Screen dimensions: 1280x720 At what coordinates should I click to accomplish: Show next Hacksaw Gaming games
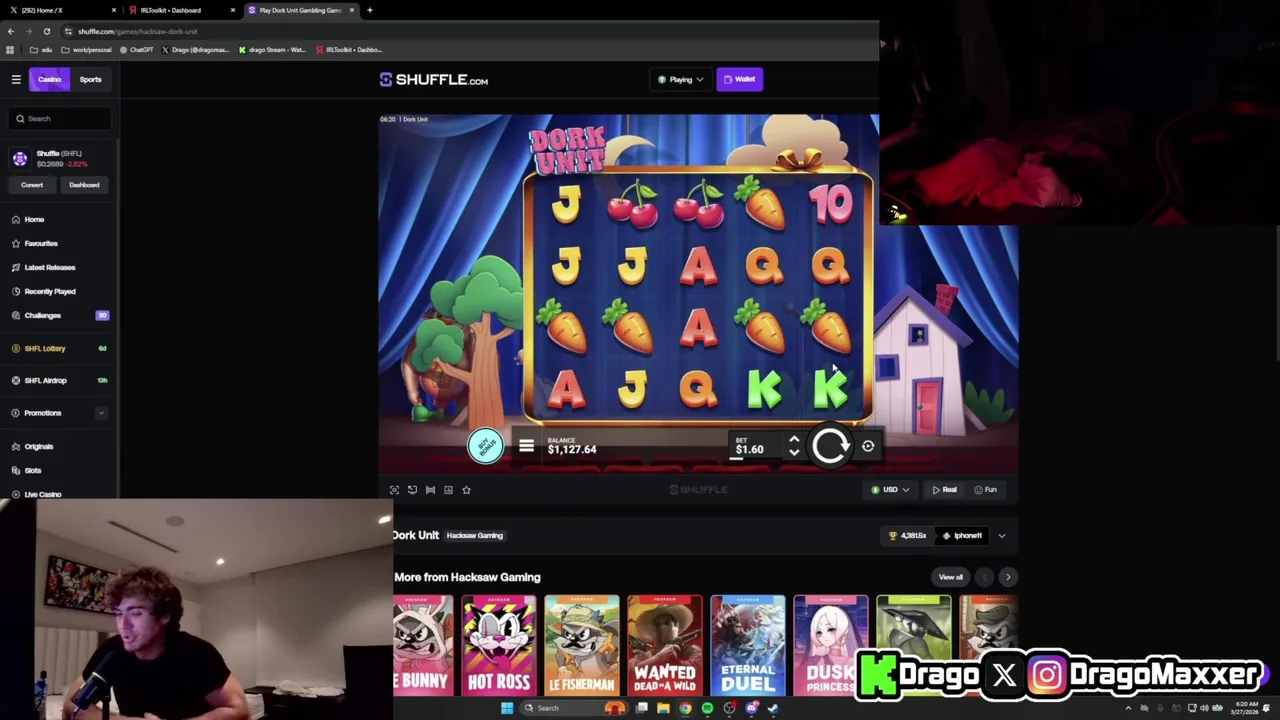pyautogui.click(x=1007, y=577)
